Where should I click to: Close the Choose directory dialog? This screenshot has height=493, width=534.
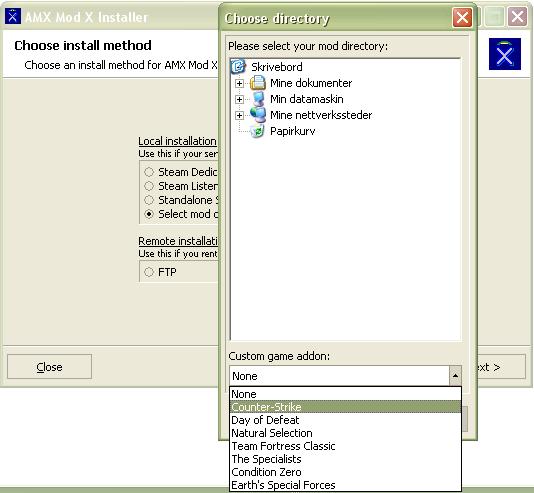[x=462, y=17]
